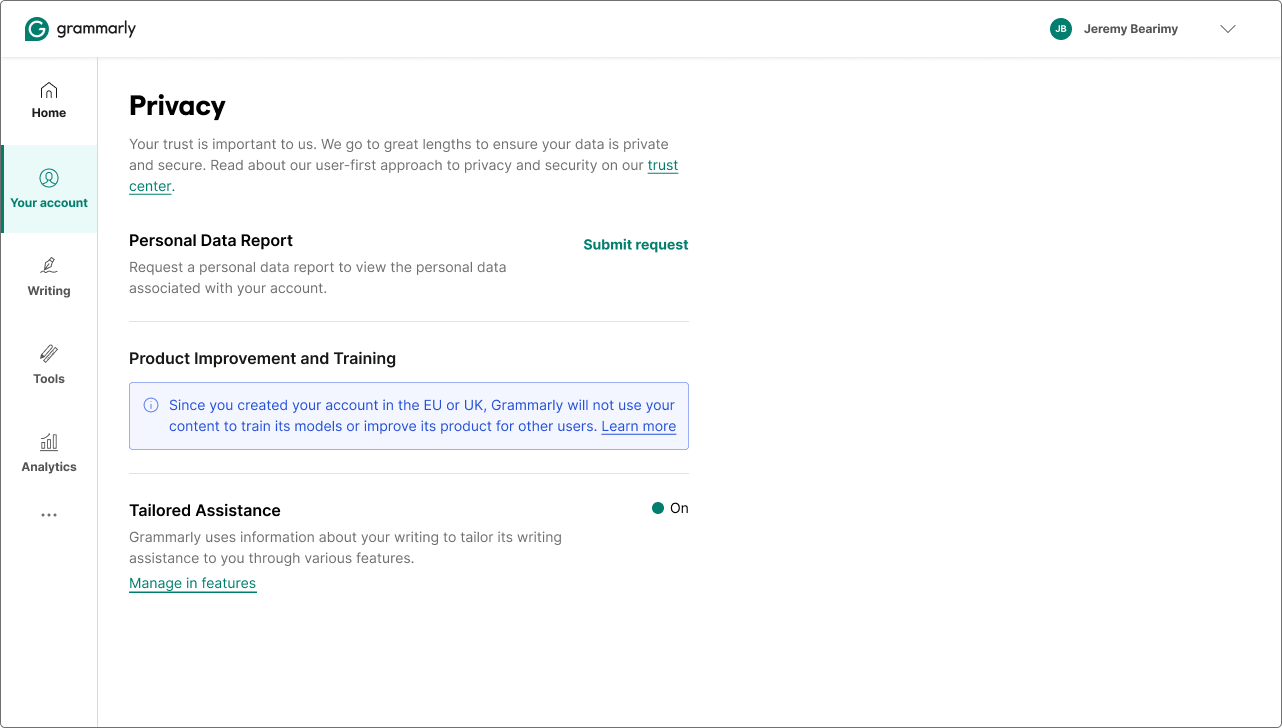Click the Tools icon in the sidebar
Image resolution: width=1282 pixels, height=728 pixels.
click(48, 354)
